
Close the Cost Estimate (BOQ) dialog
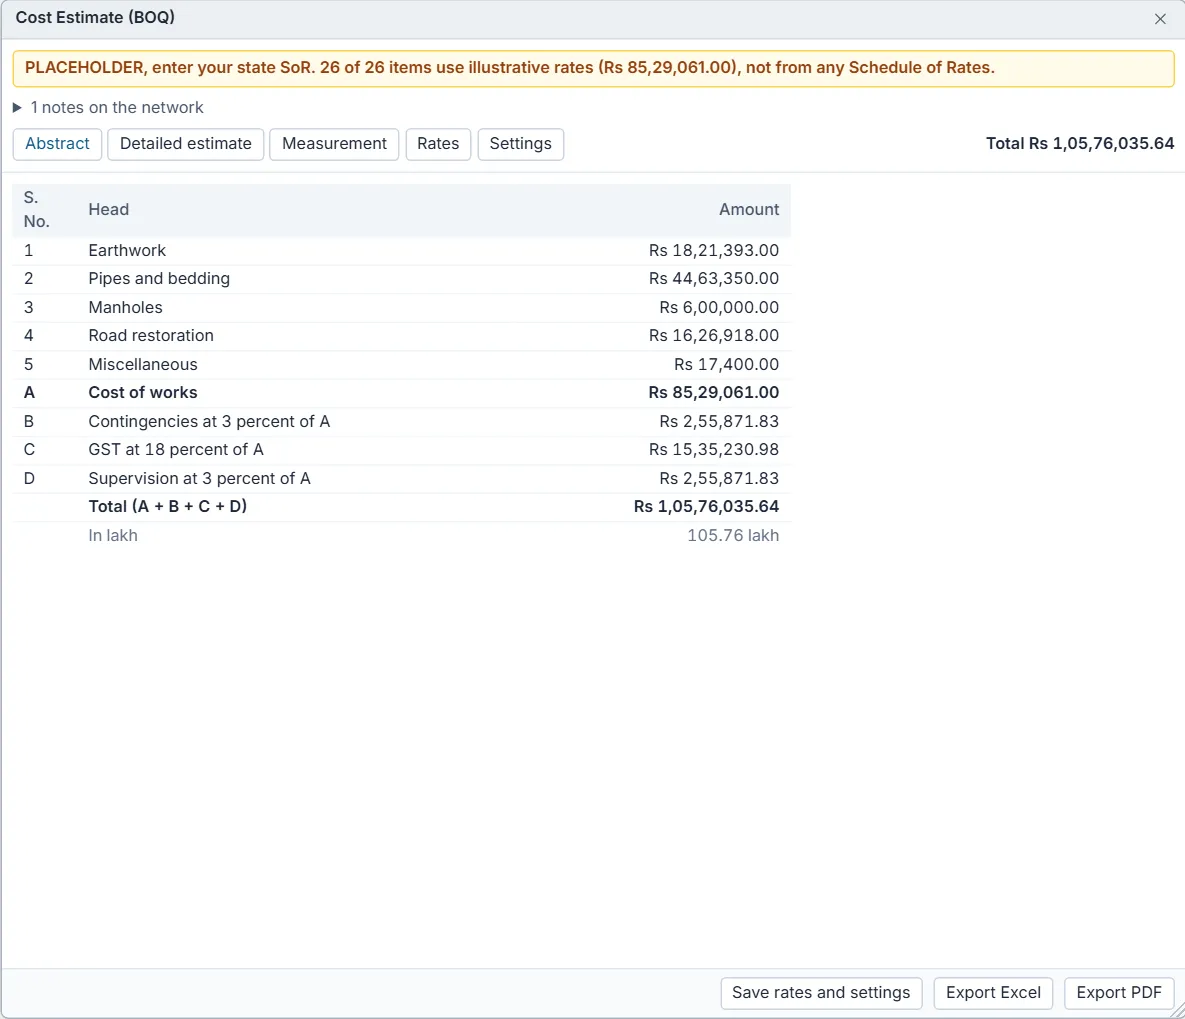tap(1160, 19)
